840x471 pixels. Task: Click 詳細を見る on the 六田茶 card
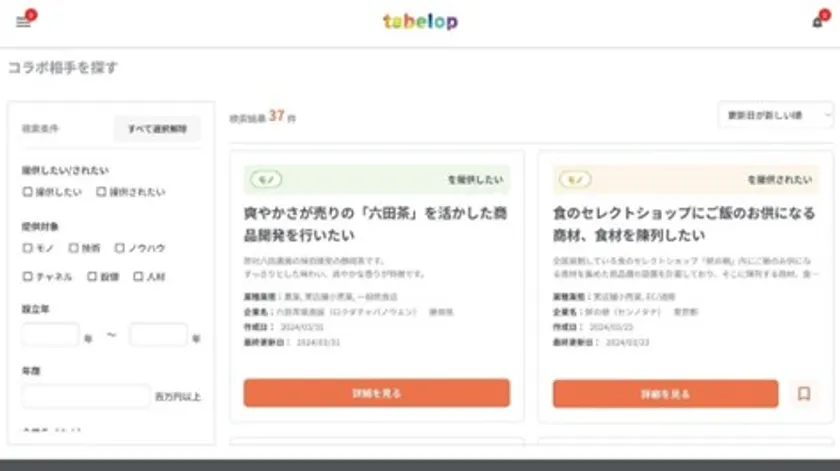tap(376, 393)
